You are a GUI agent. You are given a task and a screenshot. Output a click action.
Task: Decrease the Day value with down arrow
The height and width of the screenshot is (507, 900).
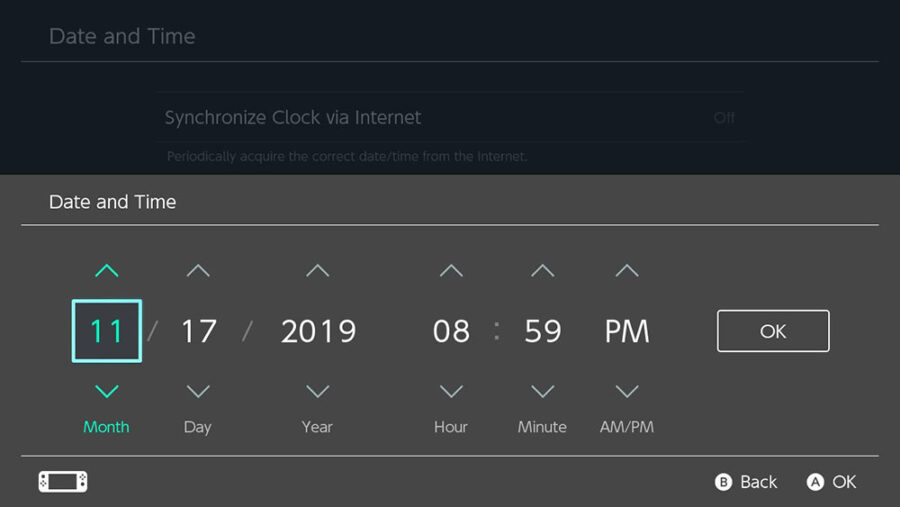click(198, 391)
